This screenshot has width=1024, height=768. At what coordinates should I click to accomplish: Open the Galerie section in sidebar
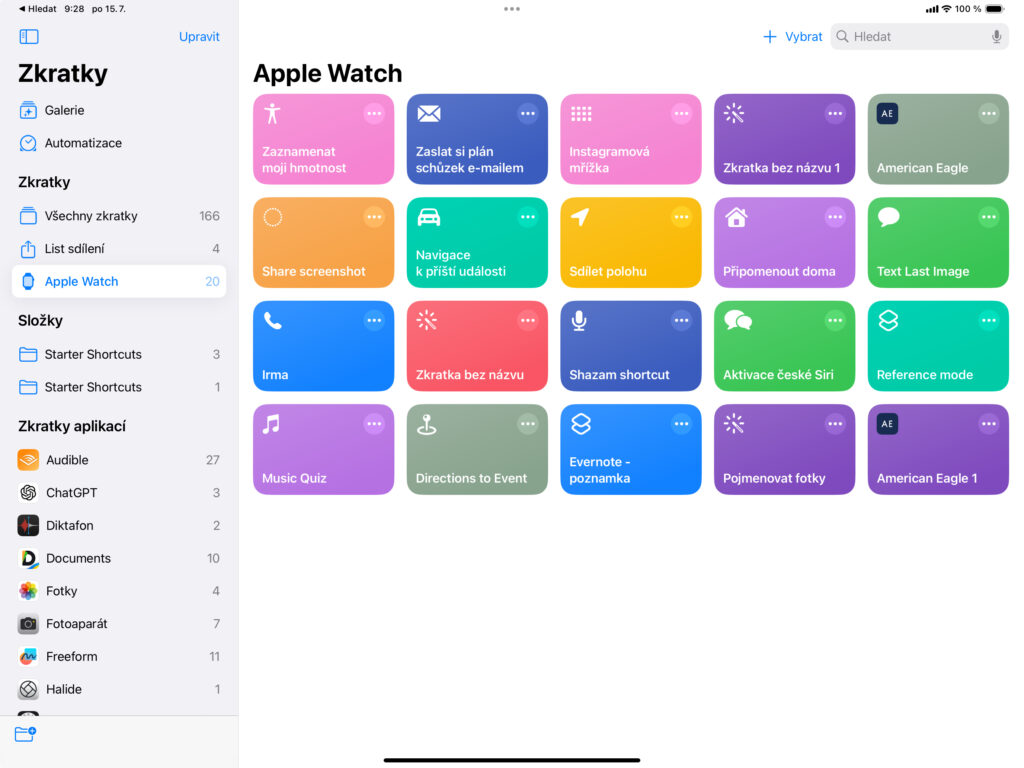[64, 110]
